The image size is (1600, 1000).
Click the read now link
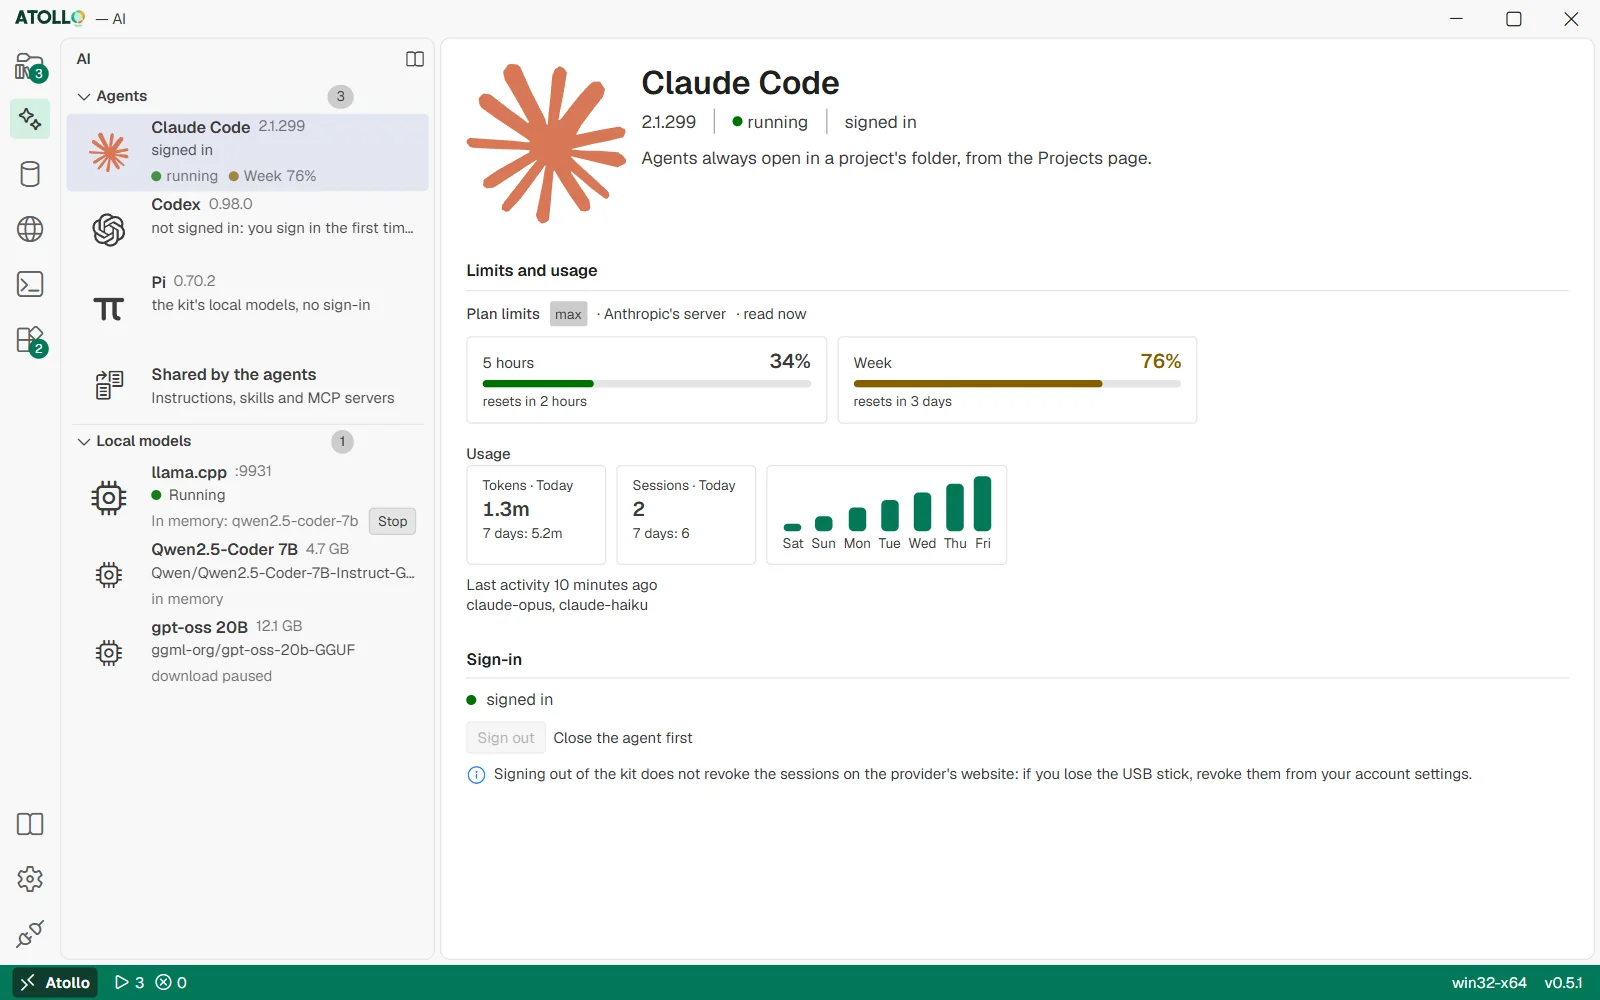click(774, 314)
